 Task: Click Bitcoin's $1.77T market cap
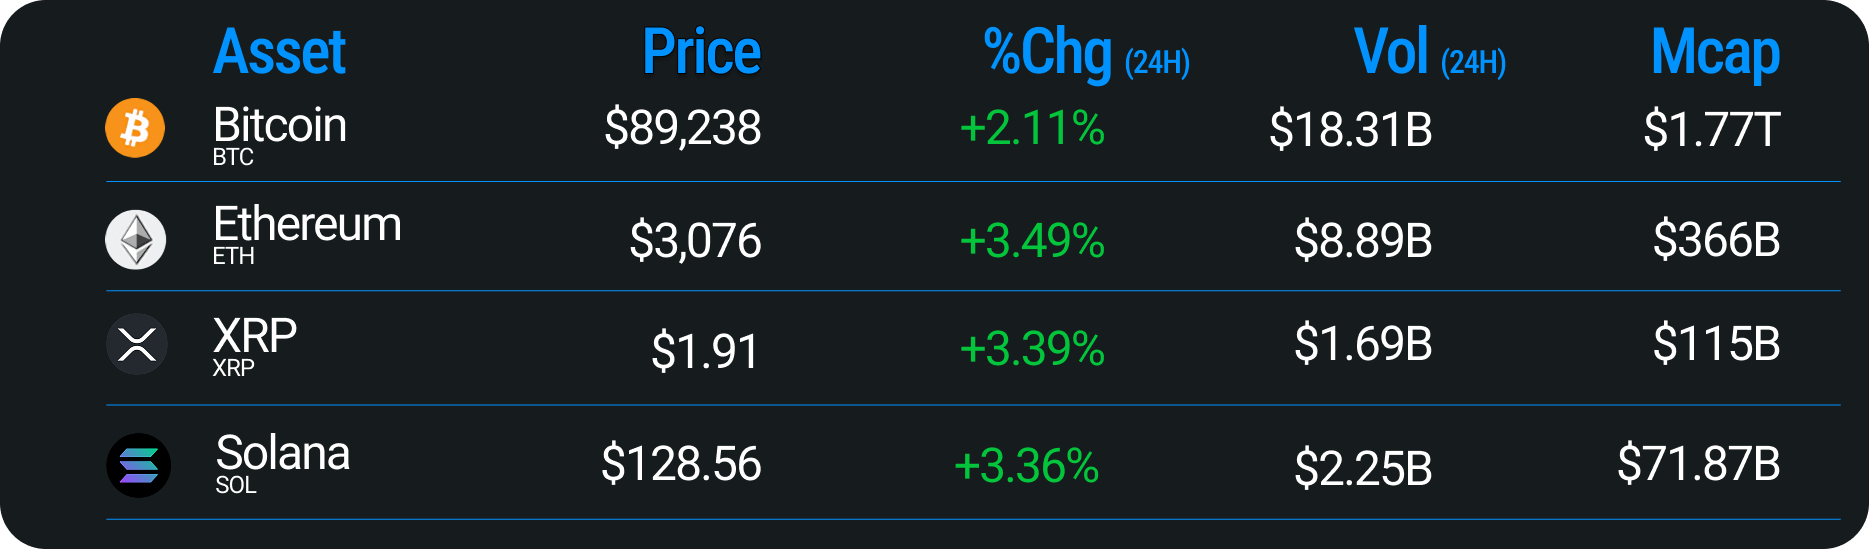(1712, 130)
